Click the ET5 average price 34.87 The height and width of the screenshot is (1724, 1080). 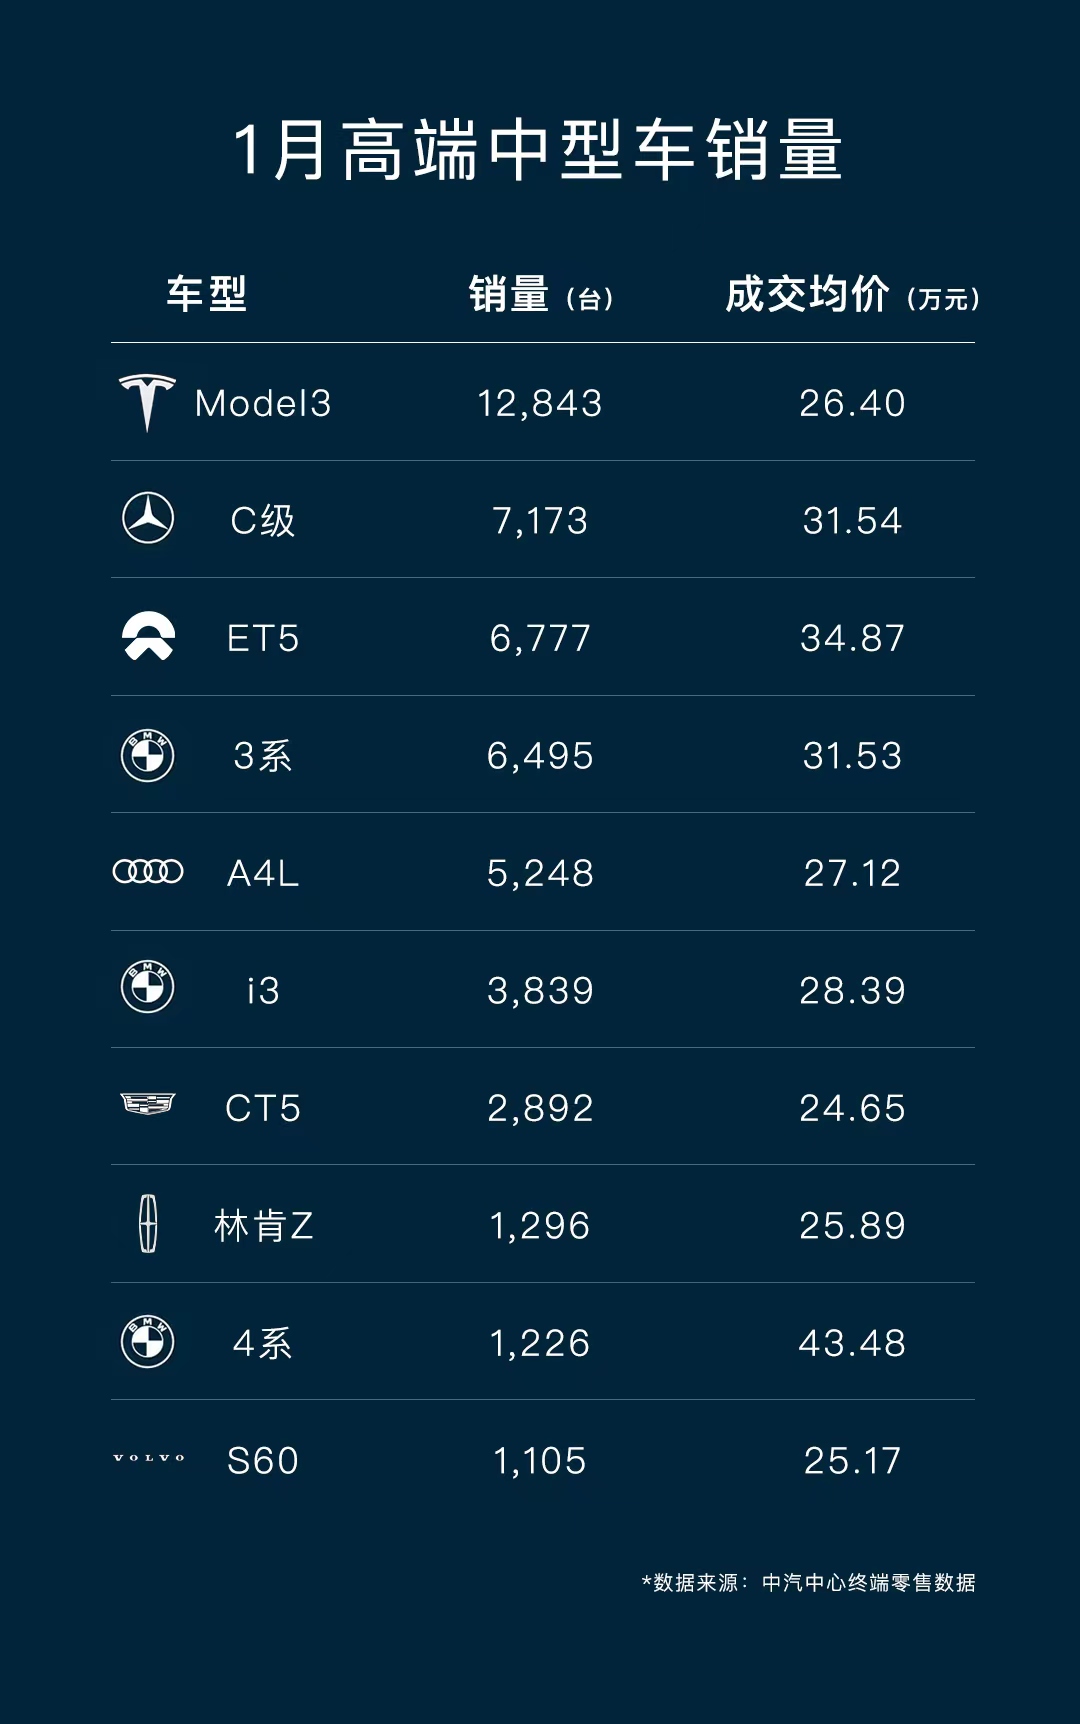click(852, 638)
